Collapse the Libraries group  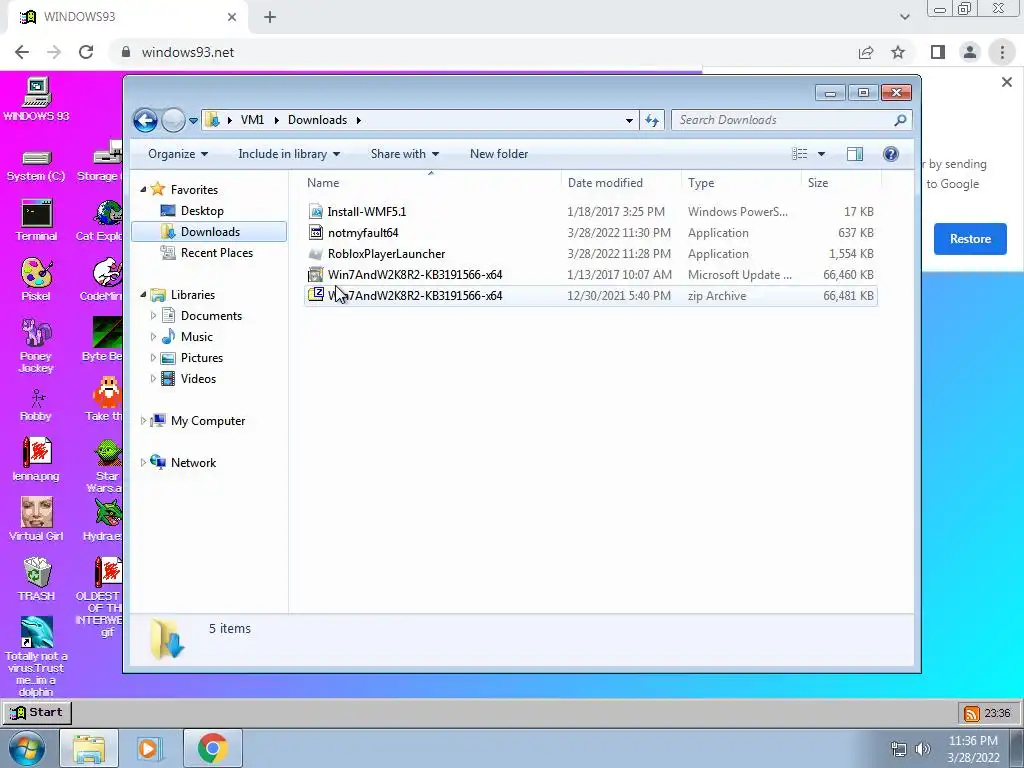[143, 295]
